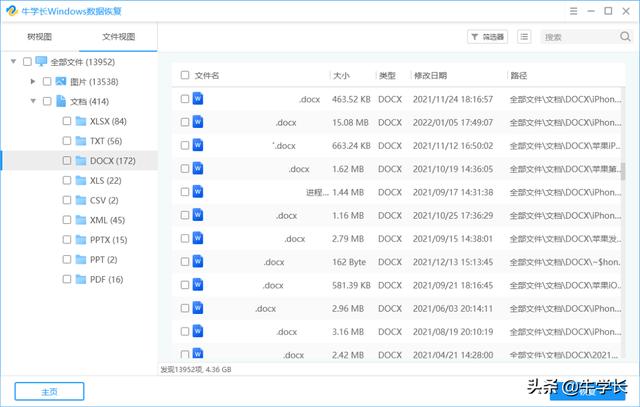Click the 搜索 search input field
Viewport: 640px width, 407px height.
577,37
